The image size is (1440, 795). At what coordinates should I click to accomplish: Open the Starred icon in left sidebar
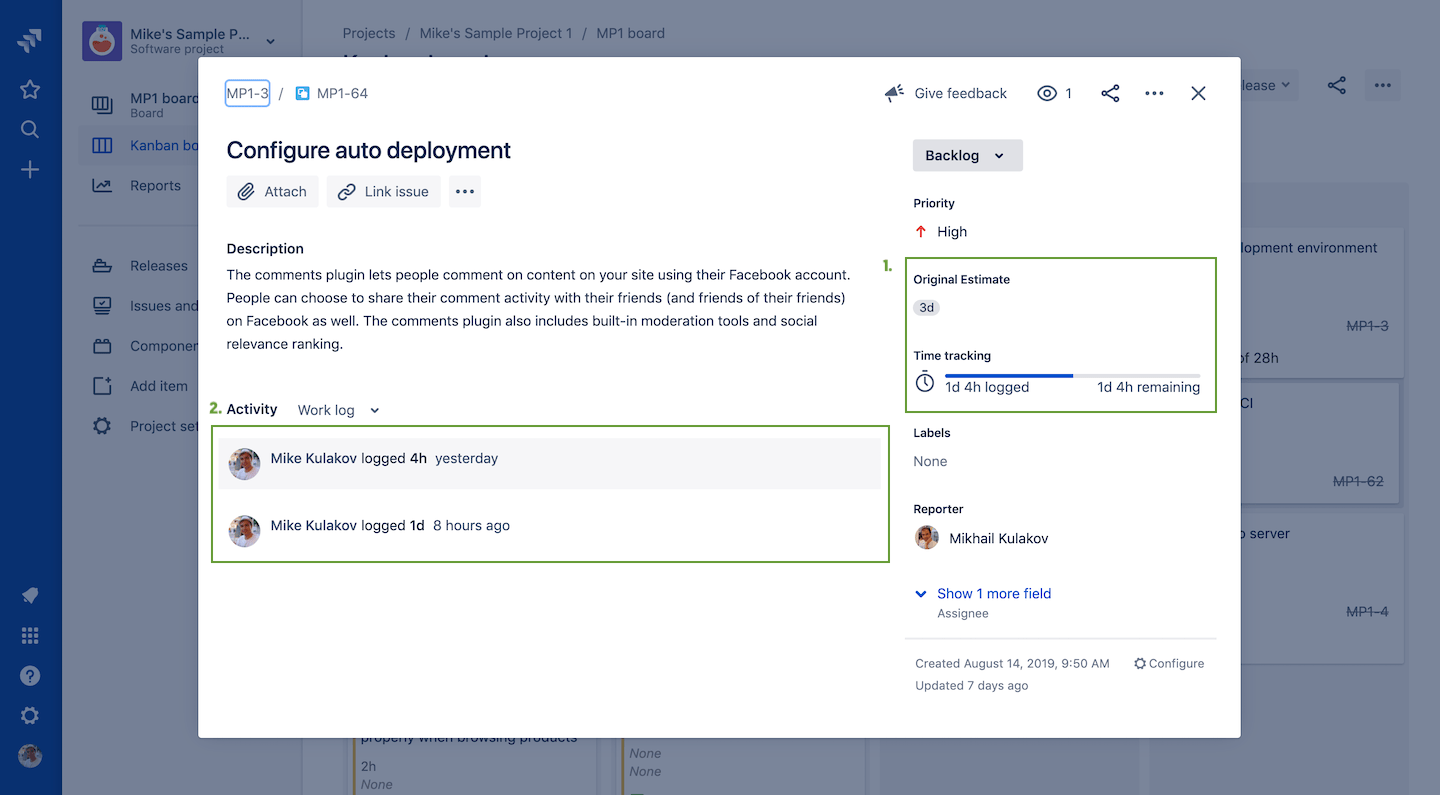click(x=30, y=89)
